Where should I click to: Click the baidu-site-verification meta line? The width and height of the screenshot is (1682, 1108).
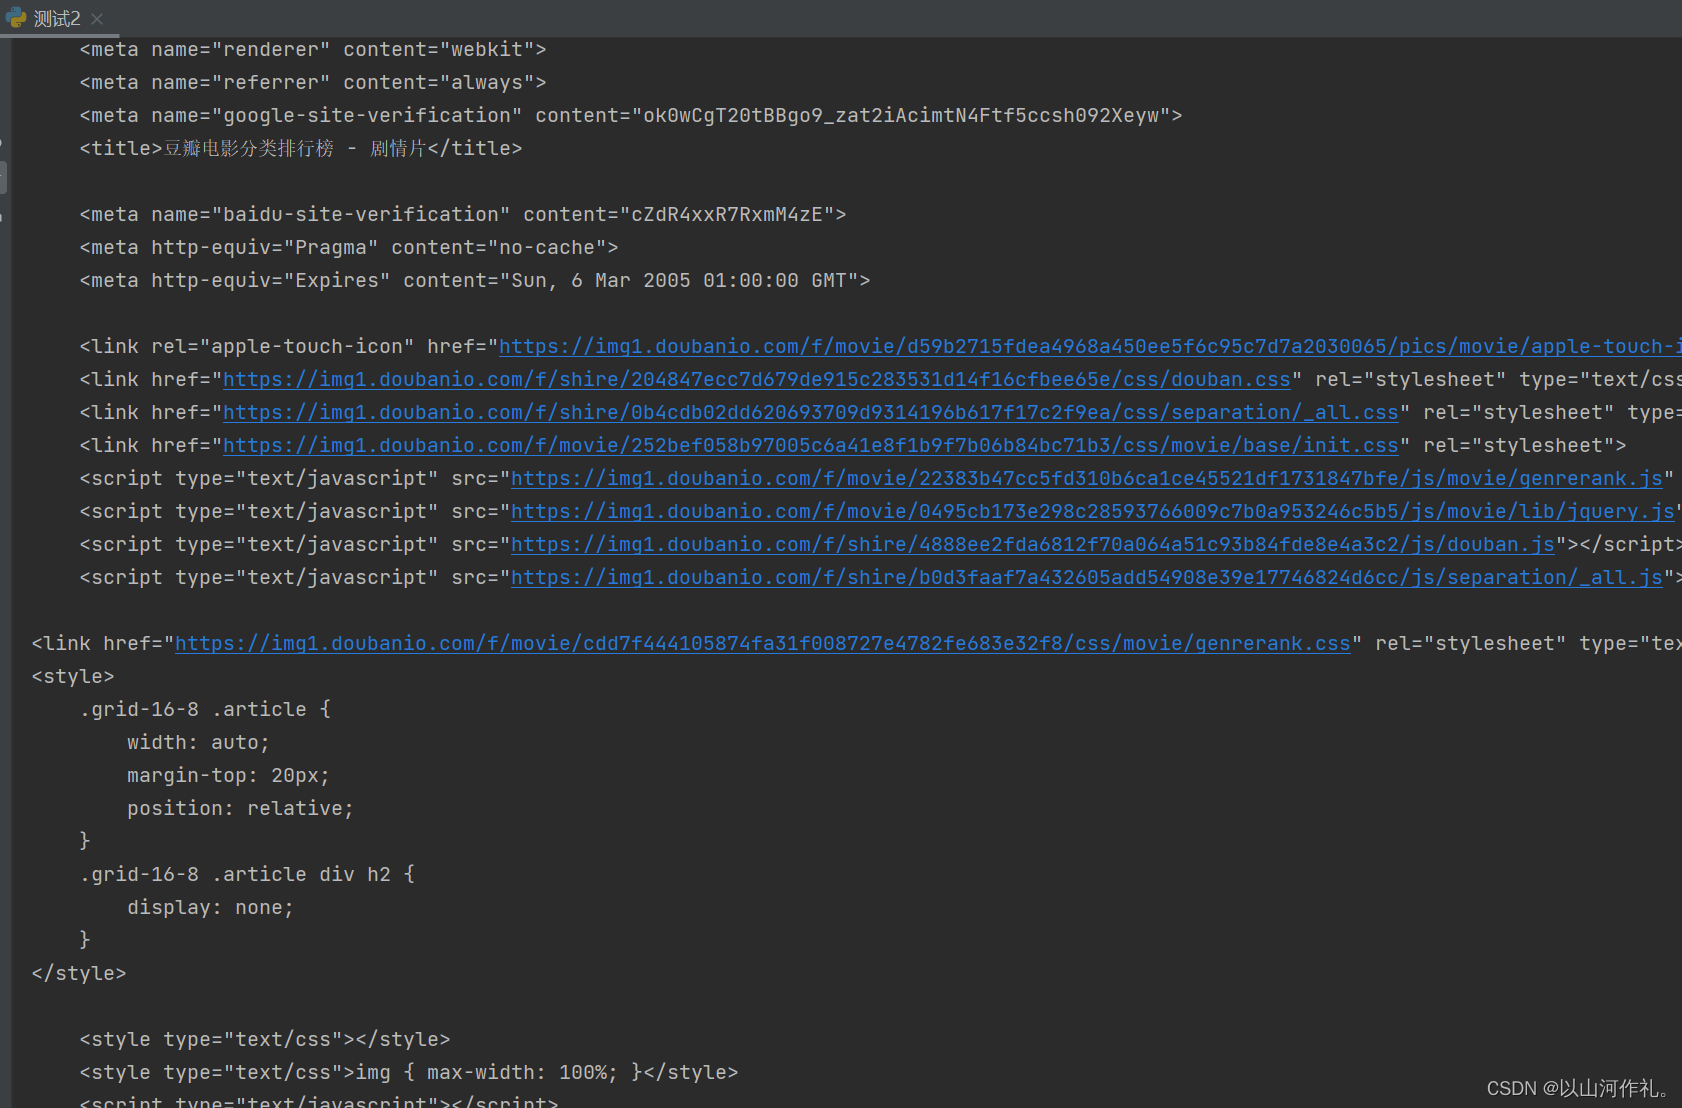[463, 215]
